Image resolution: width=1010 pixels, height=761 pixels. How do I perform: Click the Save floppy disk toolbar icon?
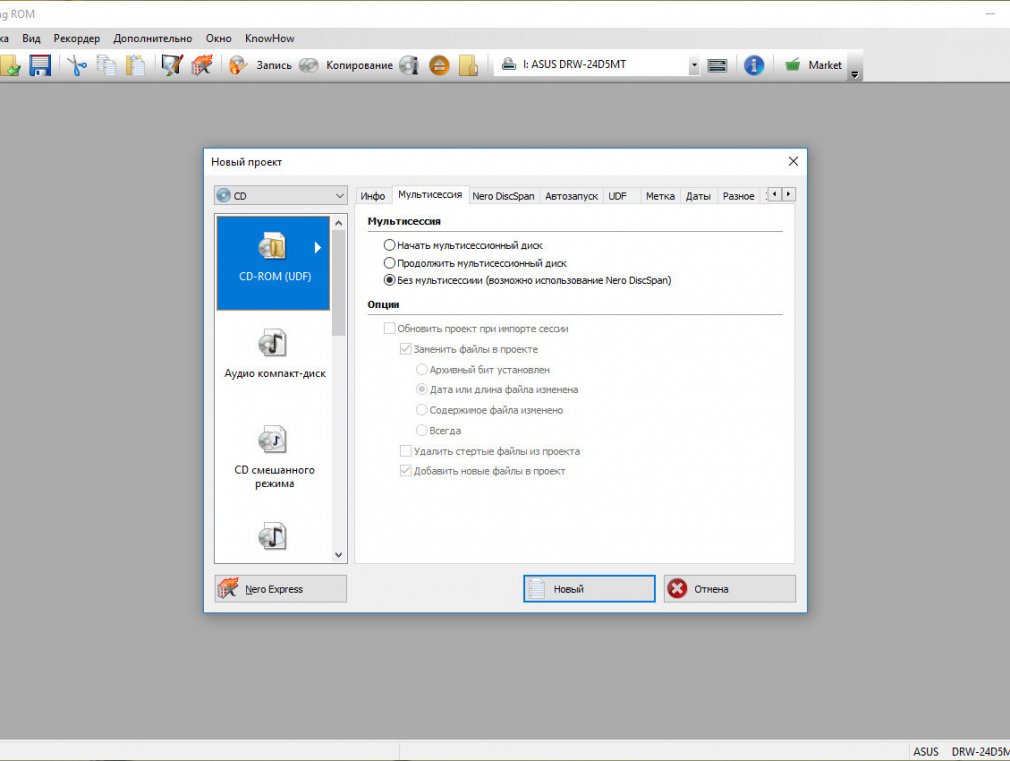pos(40,65)
